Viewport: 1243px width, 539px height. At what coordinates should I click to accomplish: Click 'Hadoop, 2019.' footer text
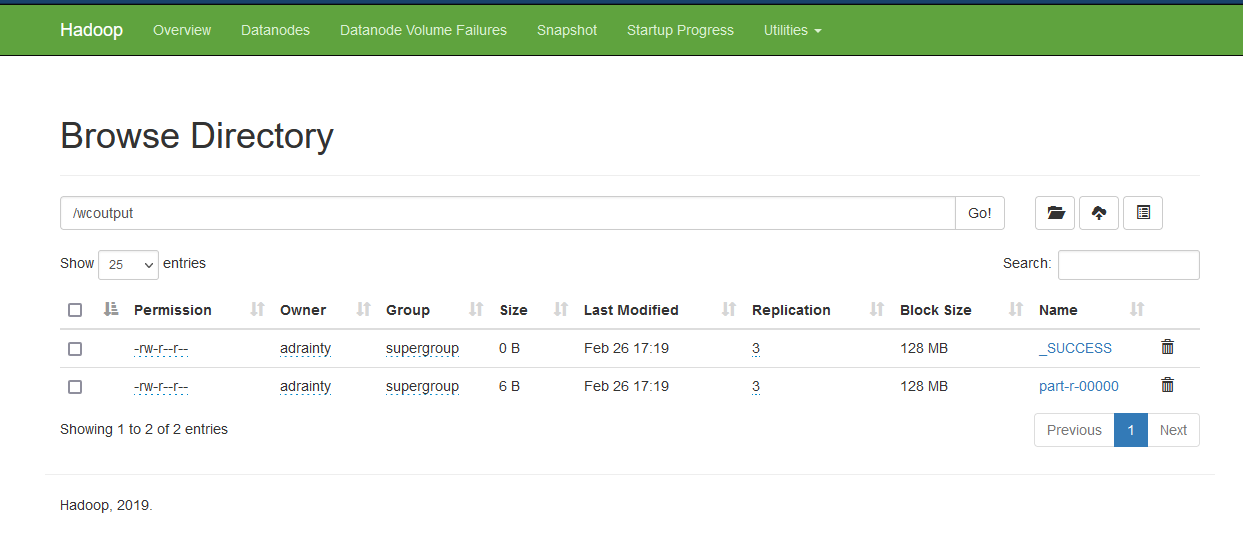click(x=106, y=506)
